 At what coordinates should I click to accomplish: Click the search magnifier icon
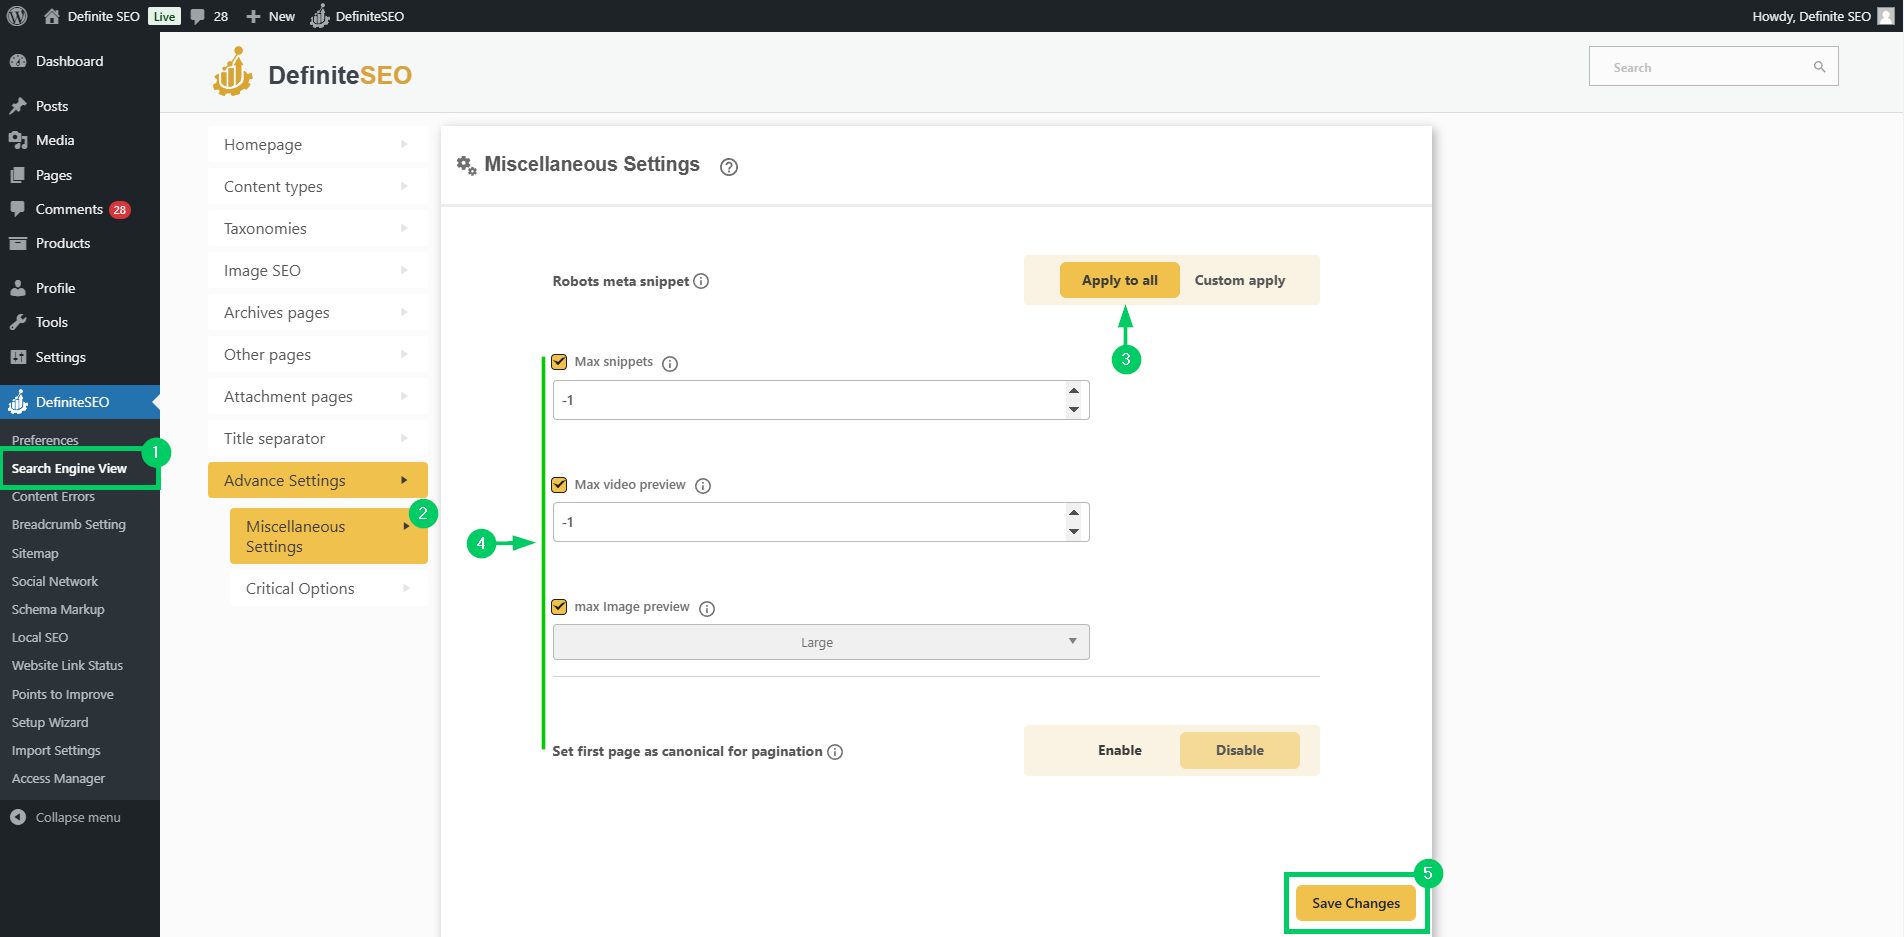(1819, 67)
